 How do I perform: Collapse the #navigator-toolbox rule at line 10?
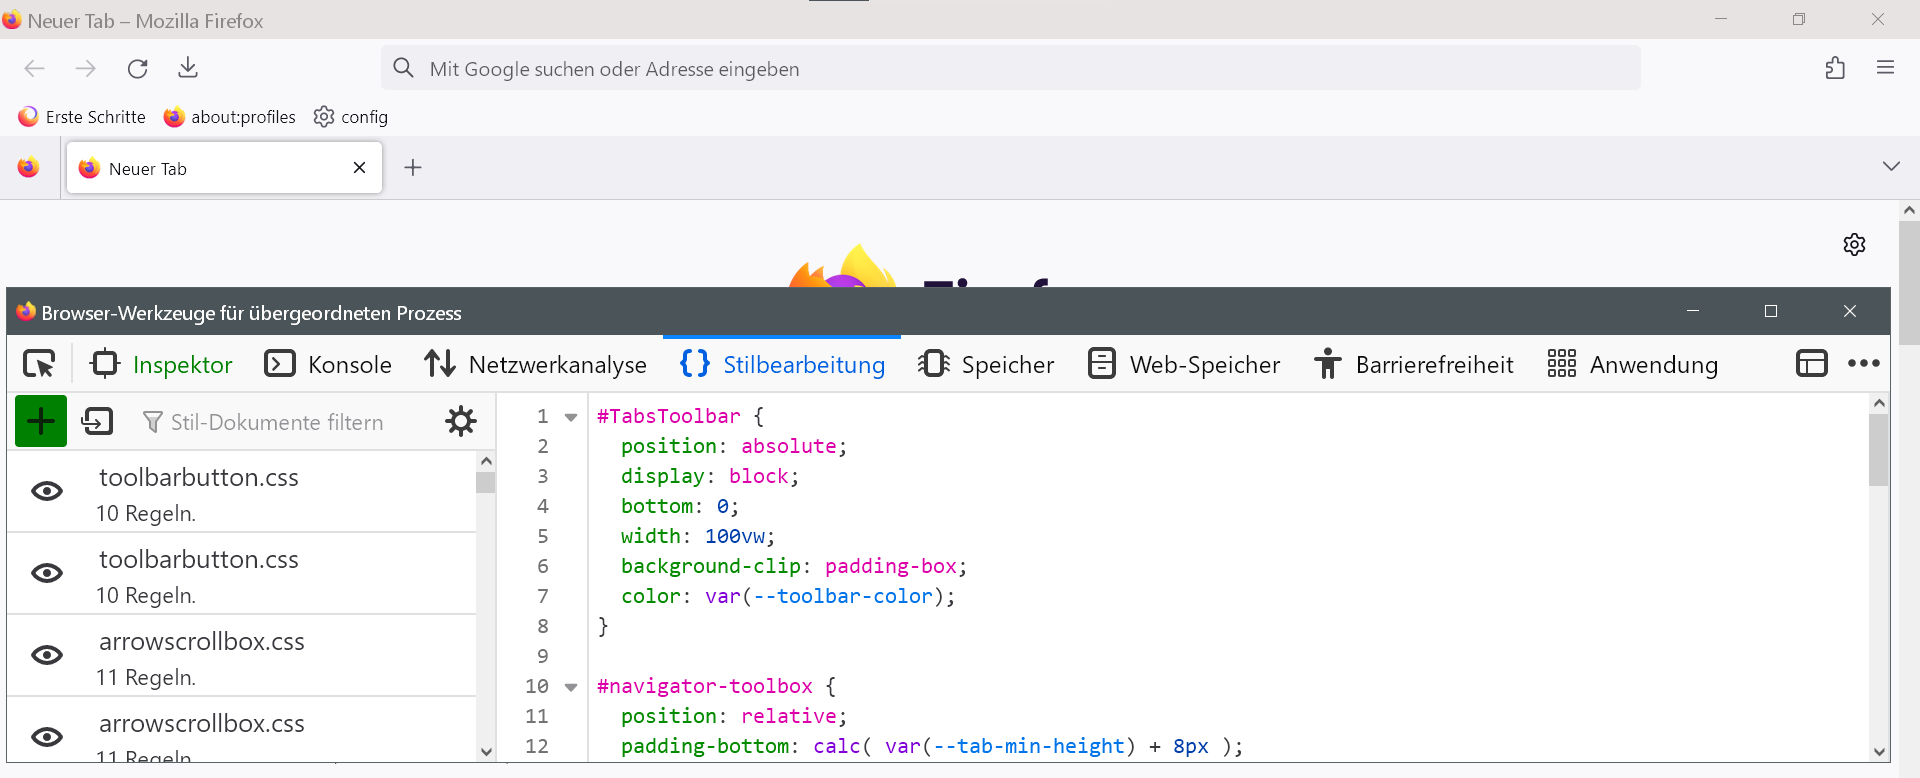(571, 687)
